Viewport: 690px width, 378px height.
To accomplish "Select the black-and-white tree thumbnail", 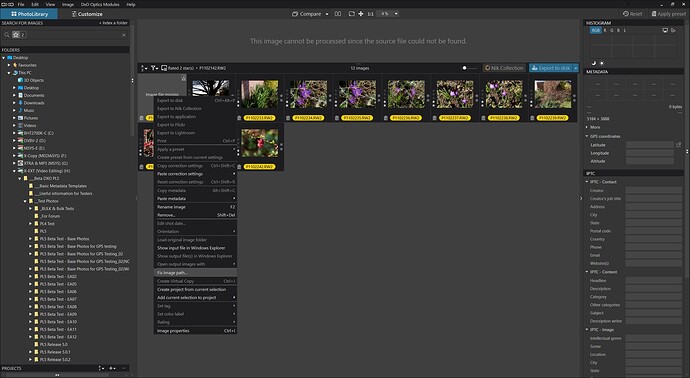I will point(211,88).
